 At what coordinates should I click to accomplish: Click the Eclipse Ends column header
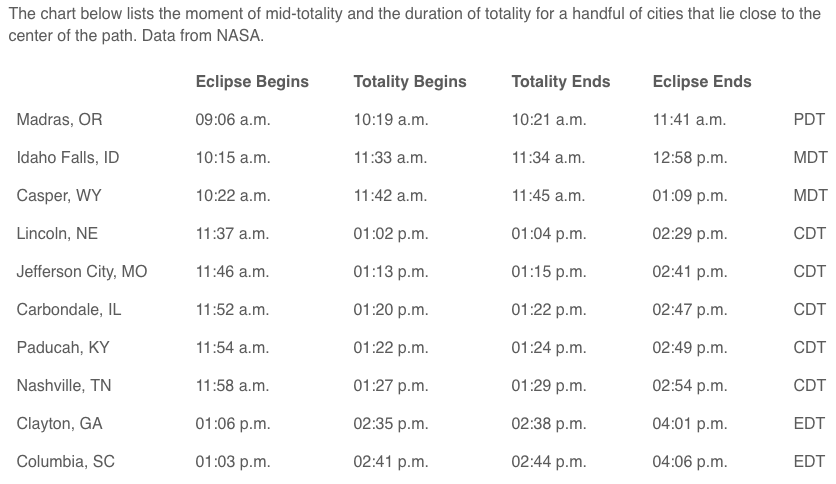coord(702,82)
